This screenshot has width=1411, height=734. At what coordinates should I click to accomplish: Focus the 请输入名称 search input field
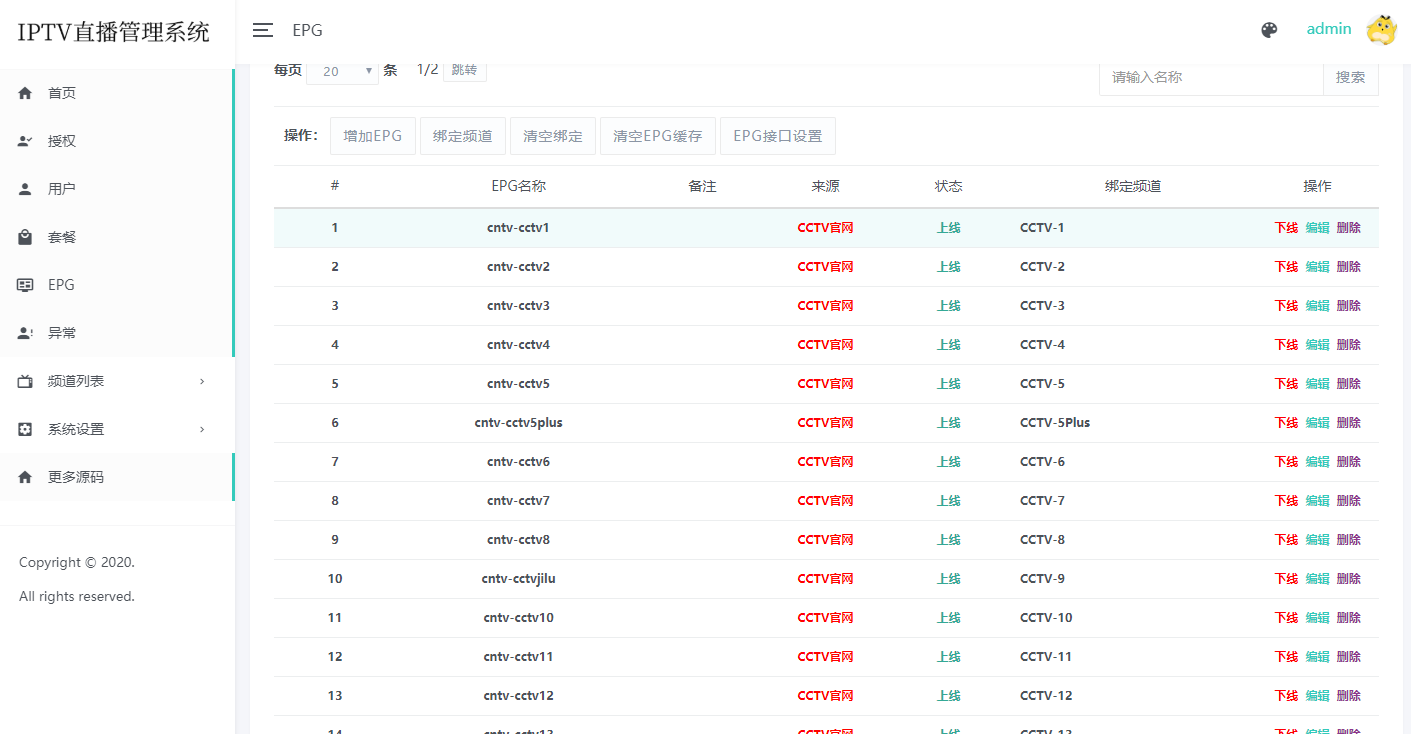1210,77
